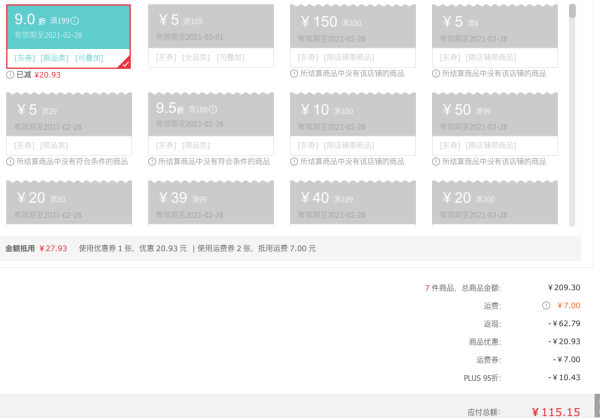Viewport: 600px width, 418px height.
Task: Click the 应付总额 ¥115.15 total
Action: (556, 412)
